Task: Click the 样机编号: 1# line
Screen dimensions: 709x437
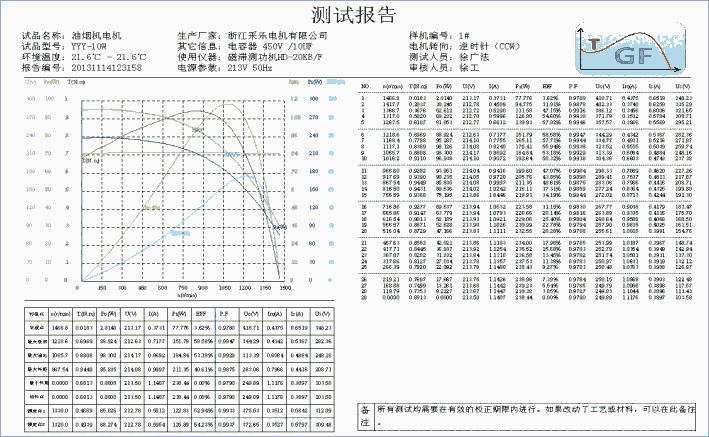Action: click(439, 36)
